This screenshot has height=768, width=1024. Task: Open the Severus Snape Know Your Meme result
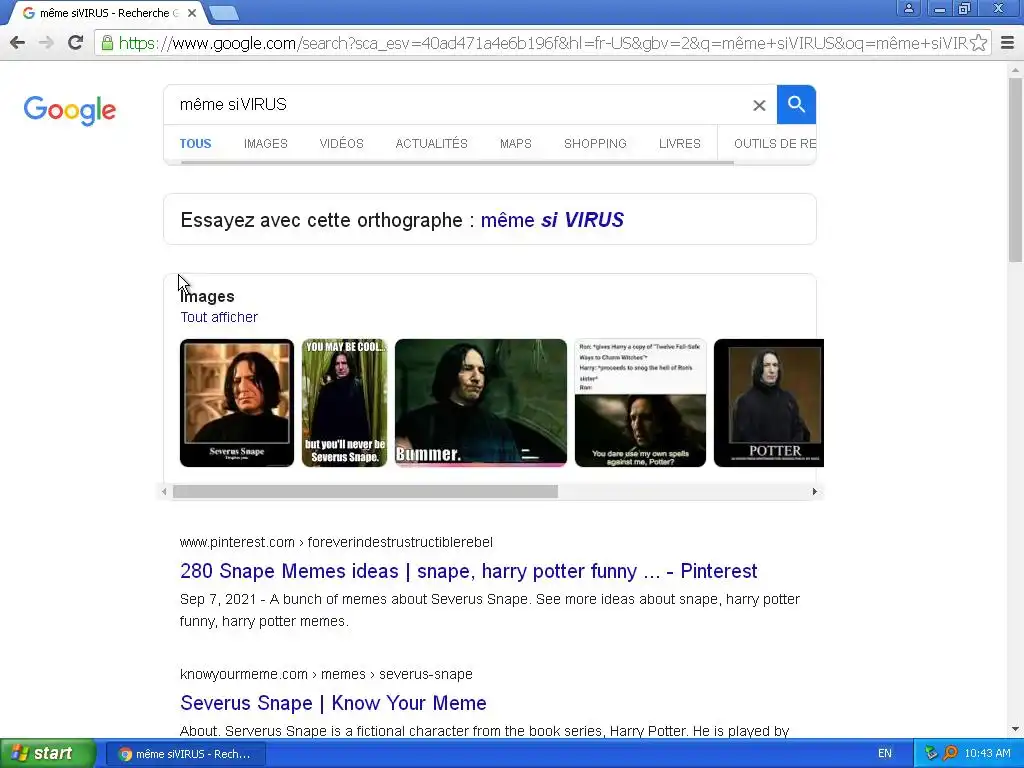point(333,703)
